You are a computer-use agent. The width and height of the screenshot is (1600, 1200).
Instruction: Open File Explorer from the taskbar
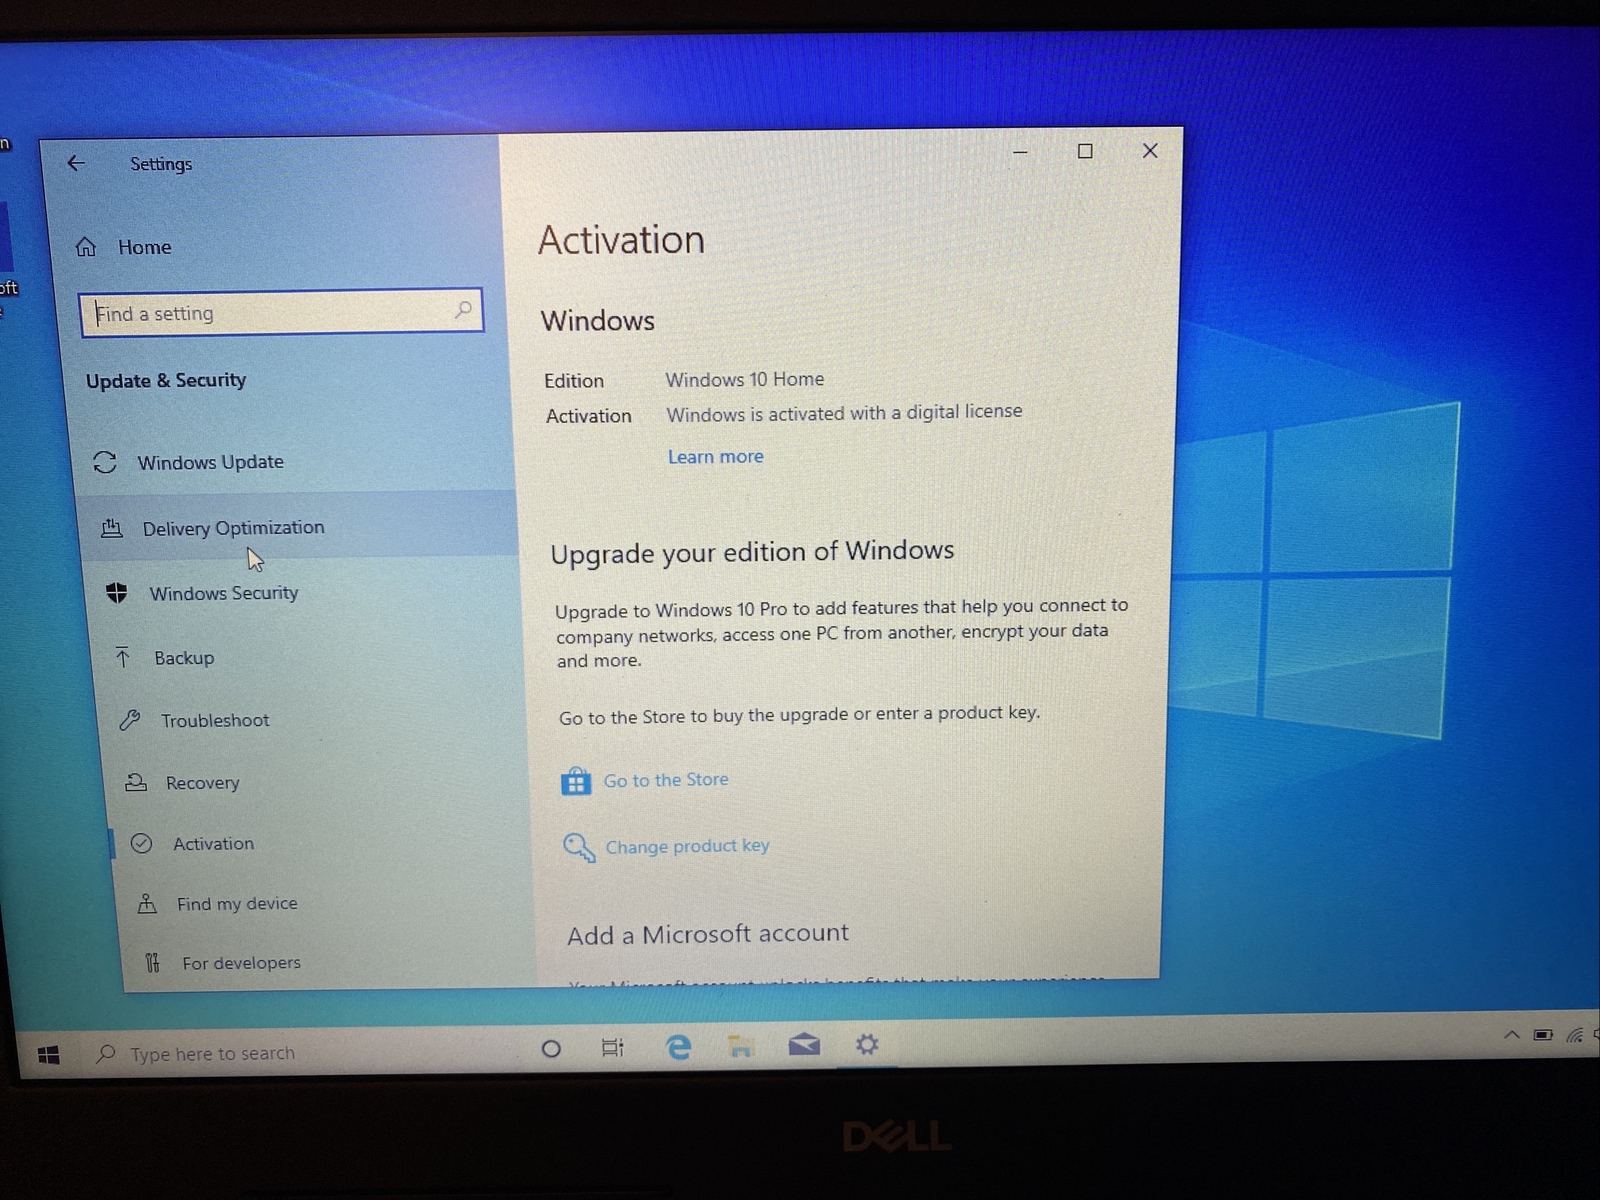[x=741, y=1046]
